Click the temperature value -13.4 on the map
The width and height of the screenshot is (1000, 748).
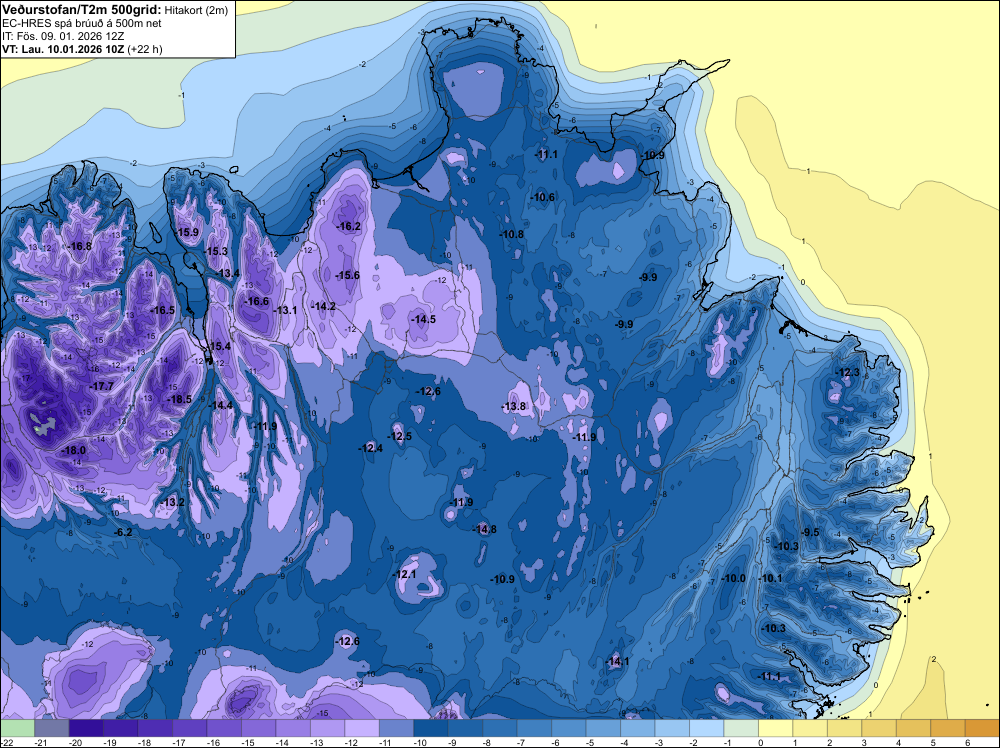click(x=228, y=274)
